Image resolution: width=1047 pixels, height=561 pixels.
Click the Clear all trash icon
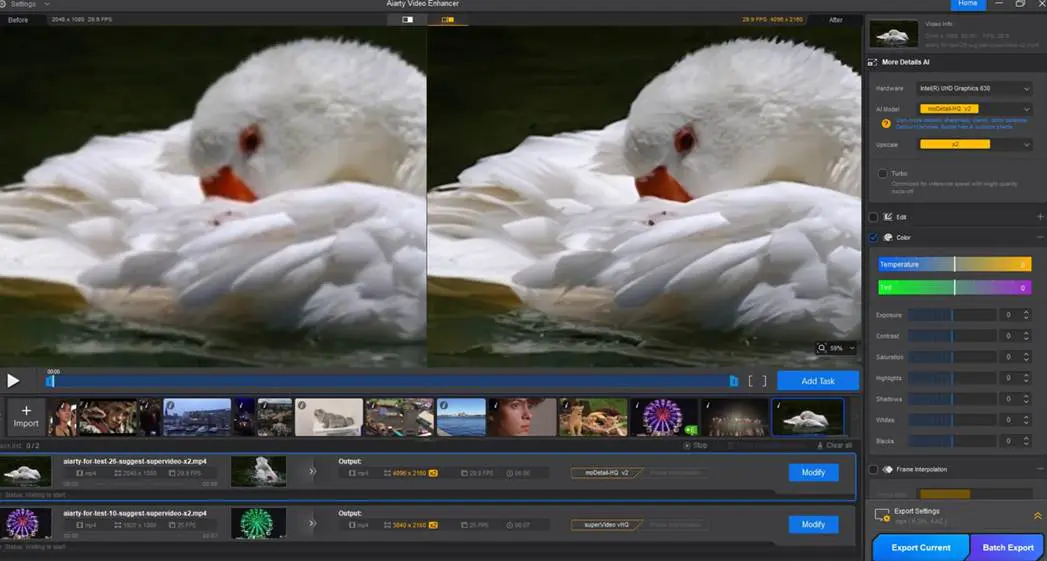pyautogui.click(x=820, y=445)
